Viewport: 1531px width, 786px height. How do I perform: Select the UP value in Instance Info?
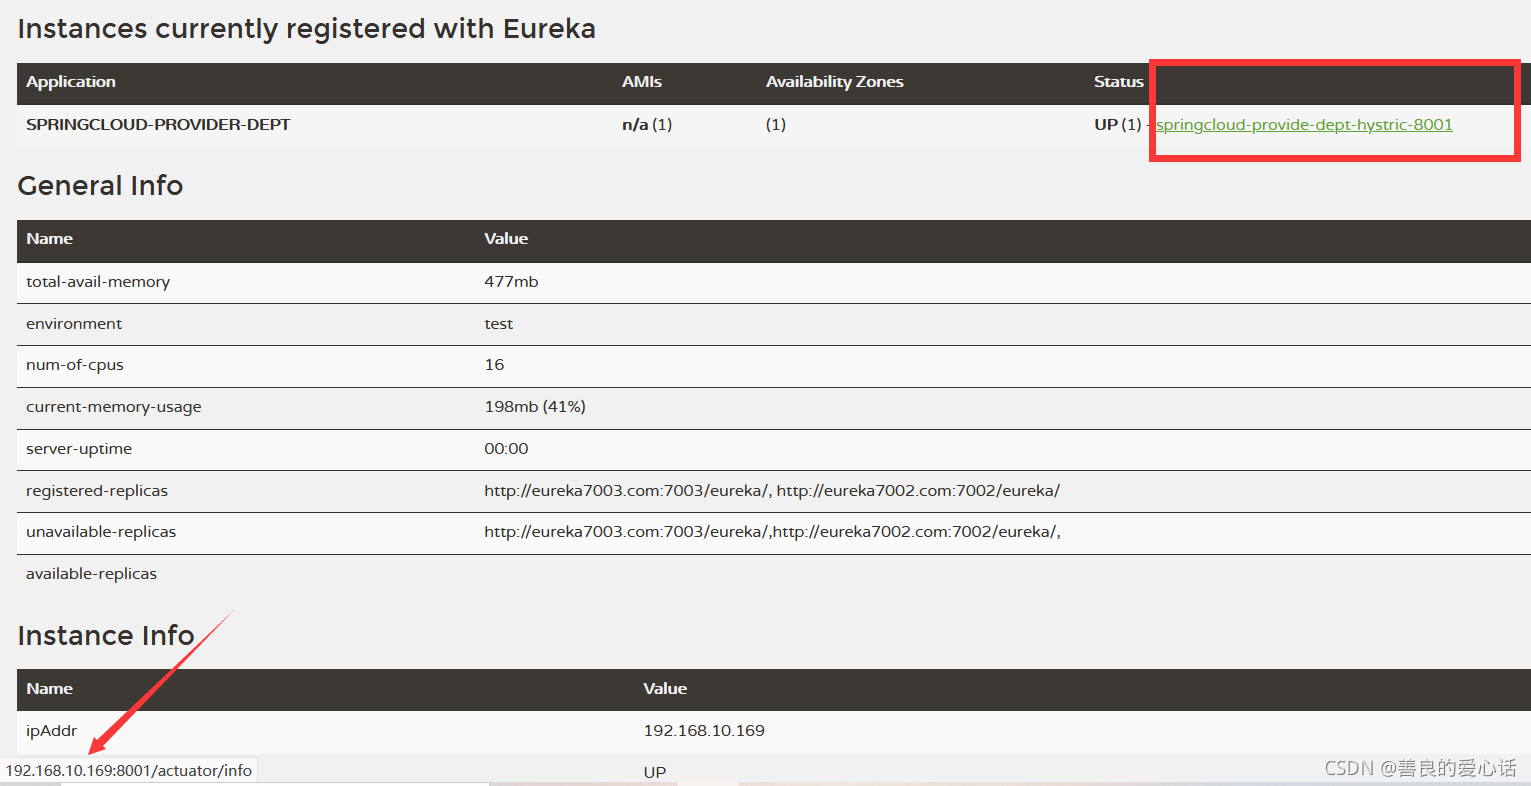(x=655, y=772)
